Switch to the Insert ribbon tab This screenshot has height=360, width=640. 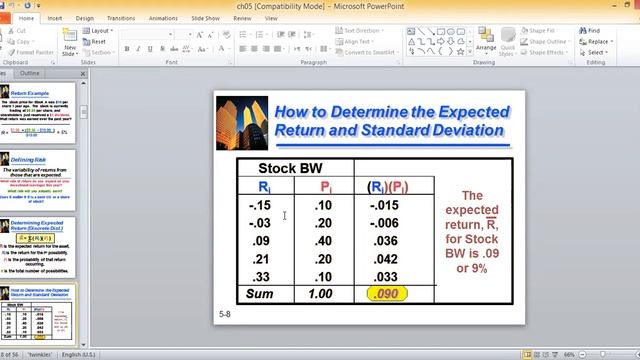click(x=55, y=18)
